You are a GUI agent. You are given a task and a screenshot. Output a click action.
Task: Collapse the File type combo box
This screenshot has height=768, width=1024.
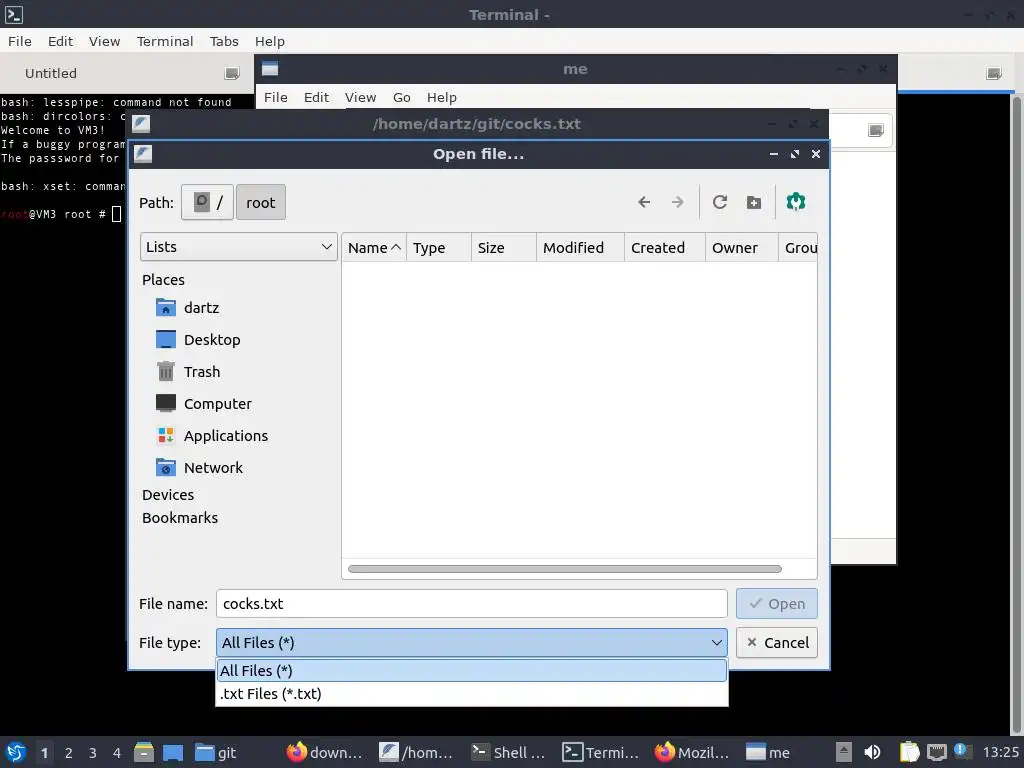pos(472,643)
